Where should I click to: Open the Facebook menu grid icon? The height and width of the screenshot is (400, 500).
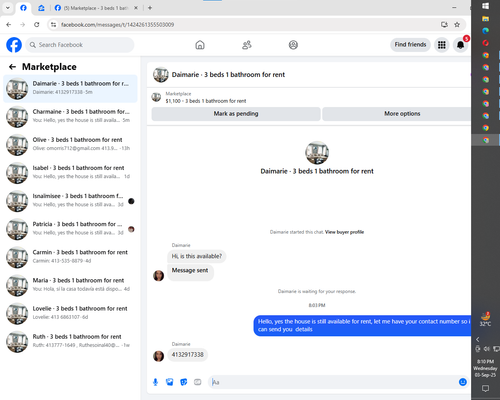coord(442,45)
